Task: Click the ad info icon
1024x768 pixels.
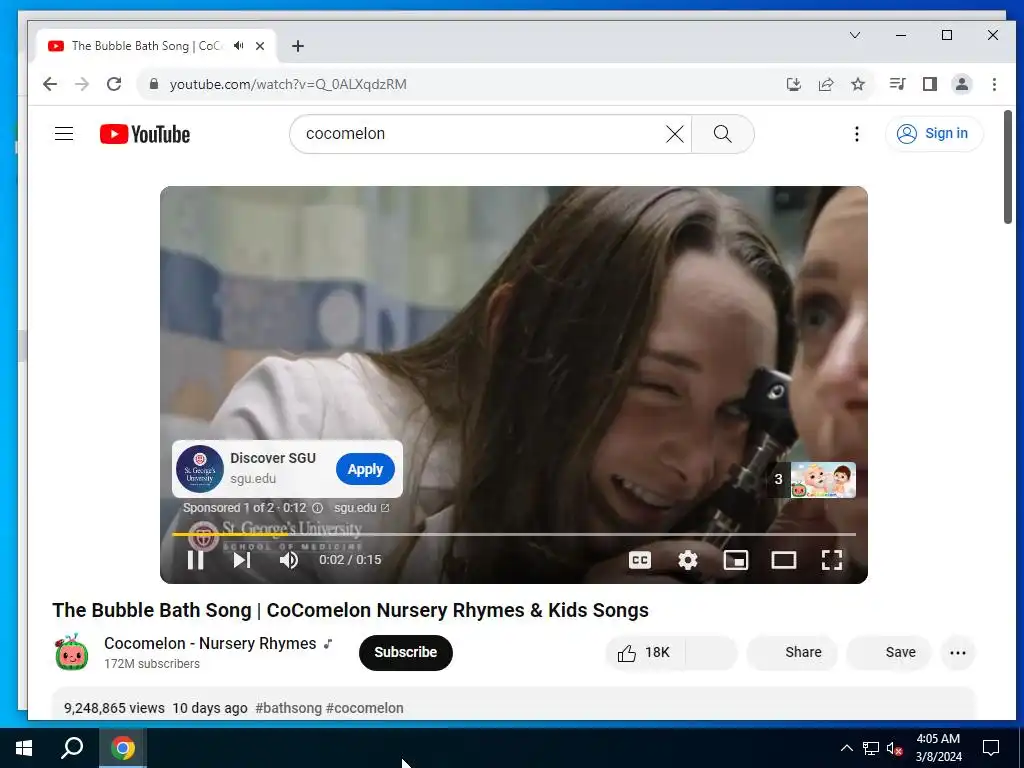Action: (x=317, y=507)
